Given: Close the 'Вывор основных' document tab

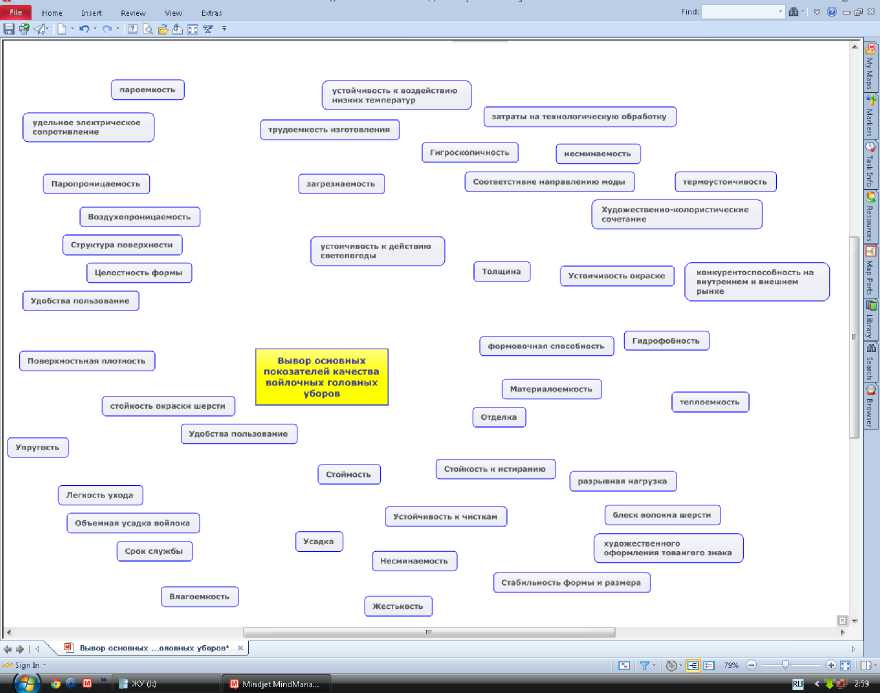Looking at the screenshot, I should (x=240, y=648).
